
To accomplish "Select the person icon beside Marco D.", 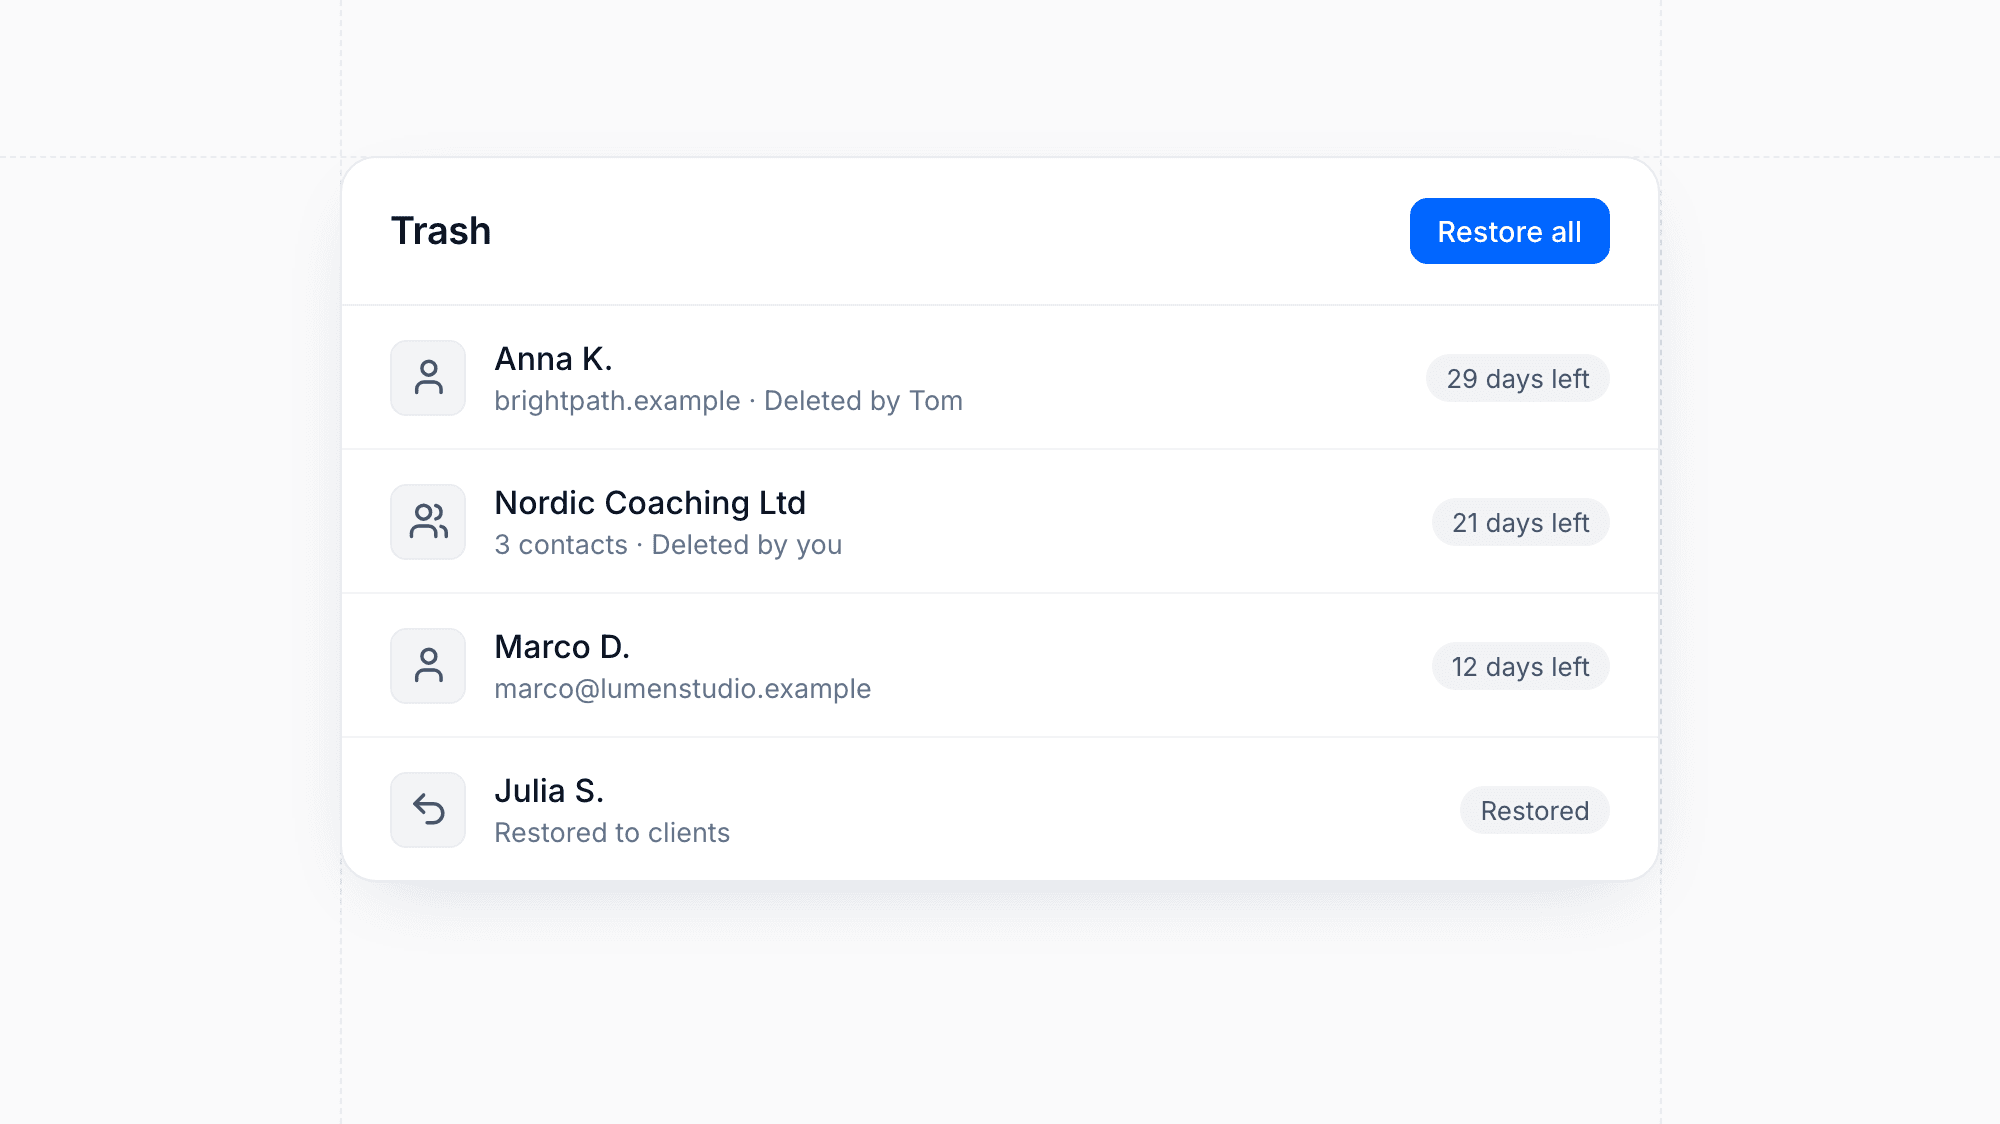I will pyautogui.click(x=428, y=666).
